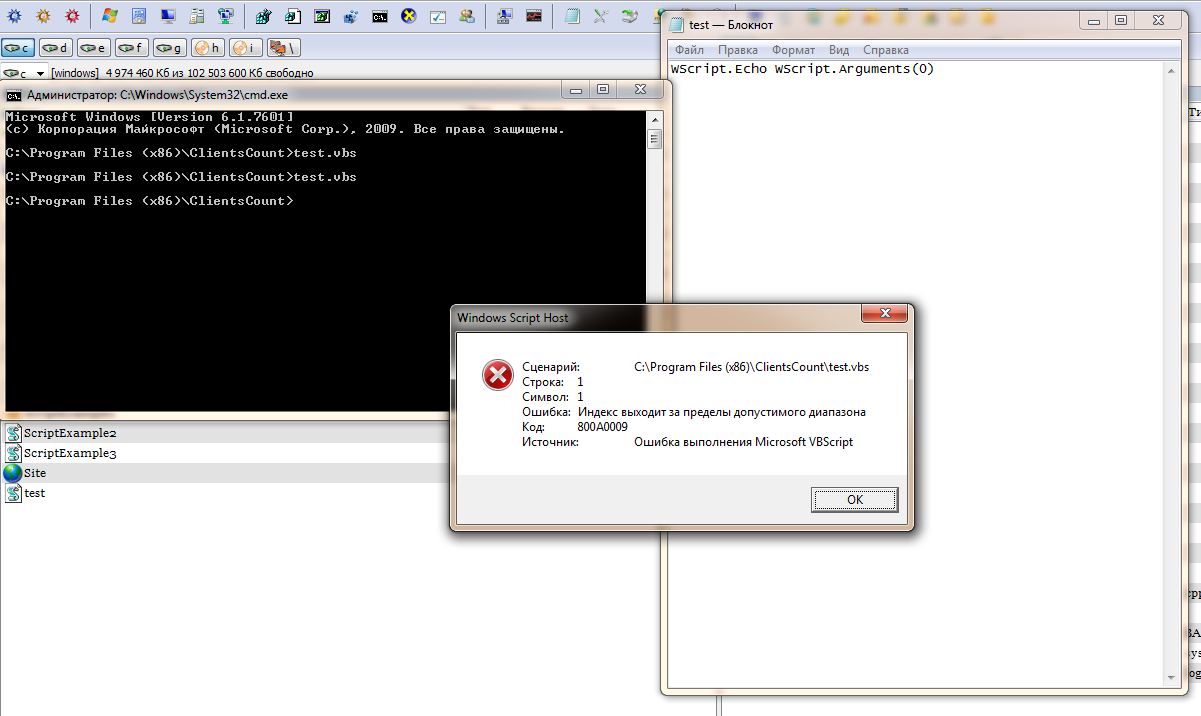Click the cmd window scrollbar up arrow

tap(654, 118)
